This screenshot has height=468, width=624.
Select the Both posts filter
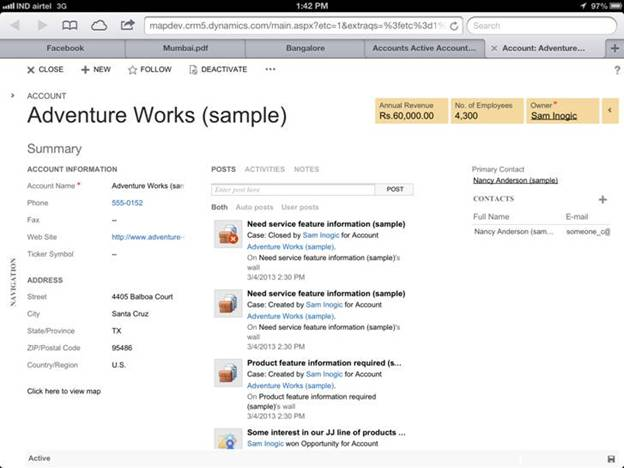(220, 207)
